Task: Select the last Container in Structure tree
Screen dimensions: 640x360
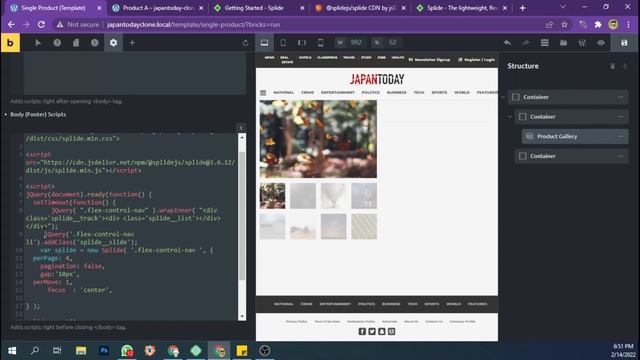Action: coord(572,156)
